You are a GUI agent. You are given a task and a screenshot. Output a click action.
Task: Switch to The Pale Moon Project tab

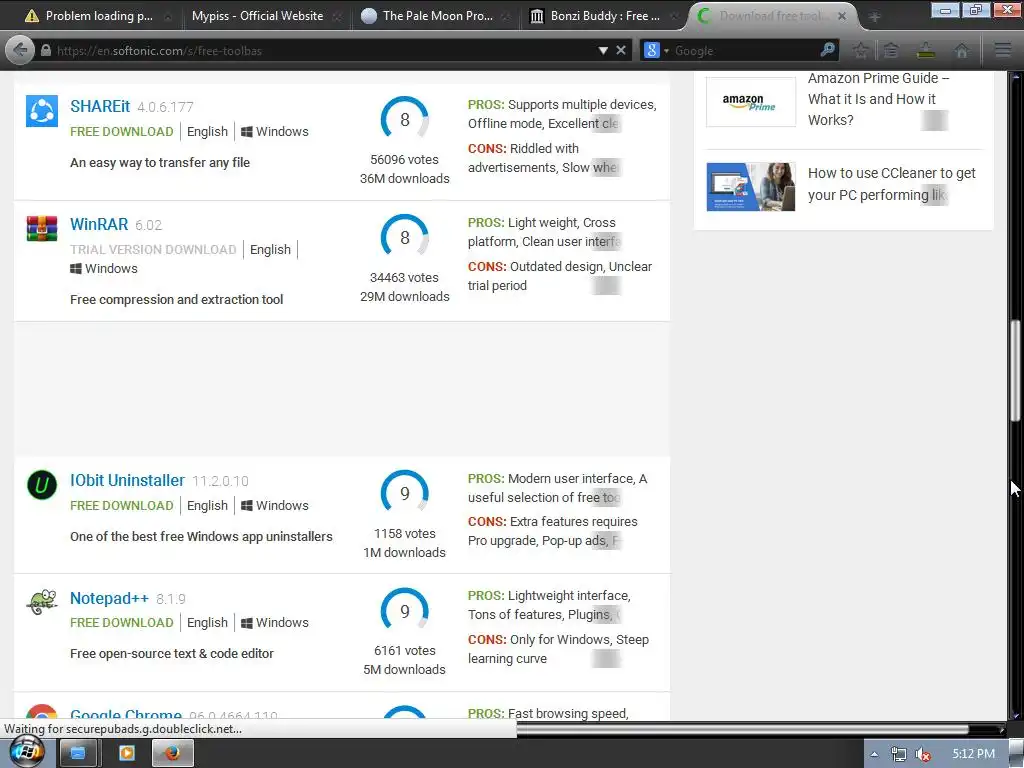tap(438, 16)
